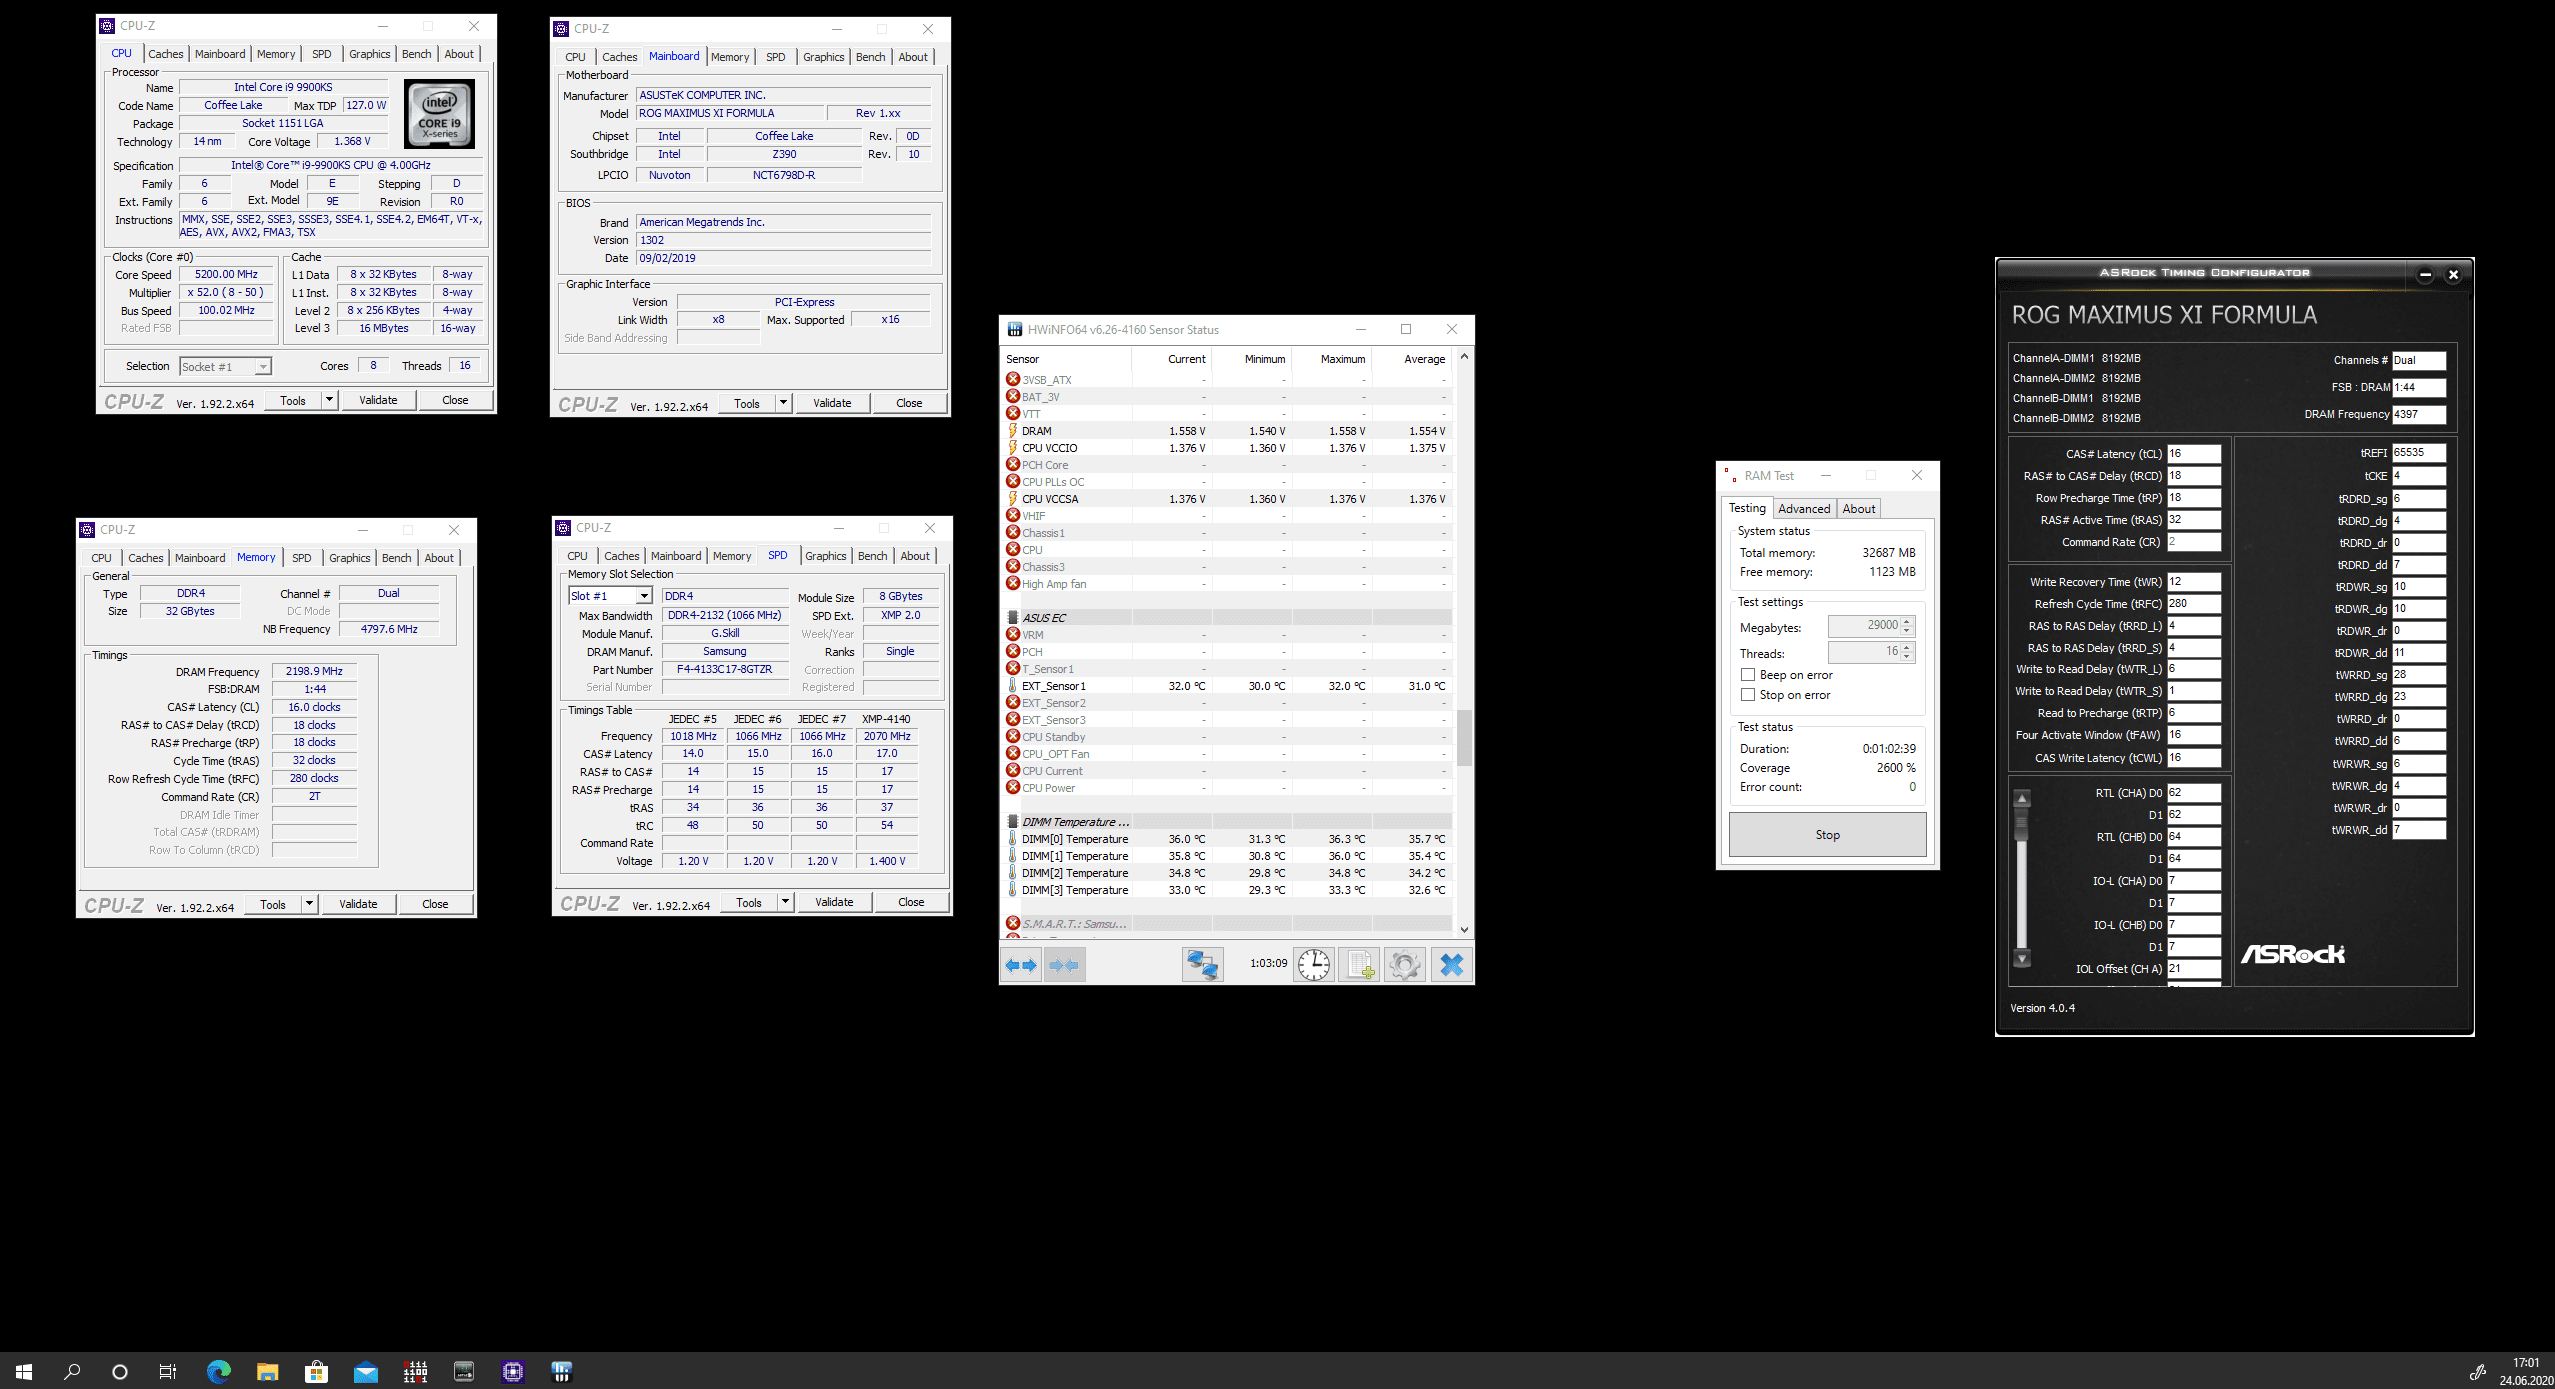Minimize ASRock Timing Configurator window
Viewport: 2555px width, 1389px height.
point(2425,274)
